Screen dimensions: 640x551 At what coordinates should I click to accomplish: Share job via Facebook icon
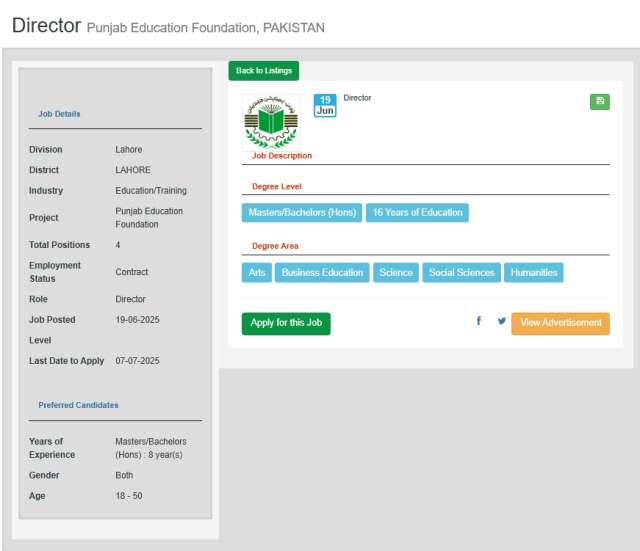click(x=478, y=322)
